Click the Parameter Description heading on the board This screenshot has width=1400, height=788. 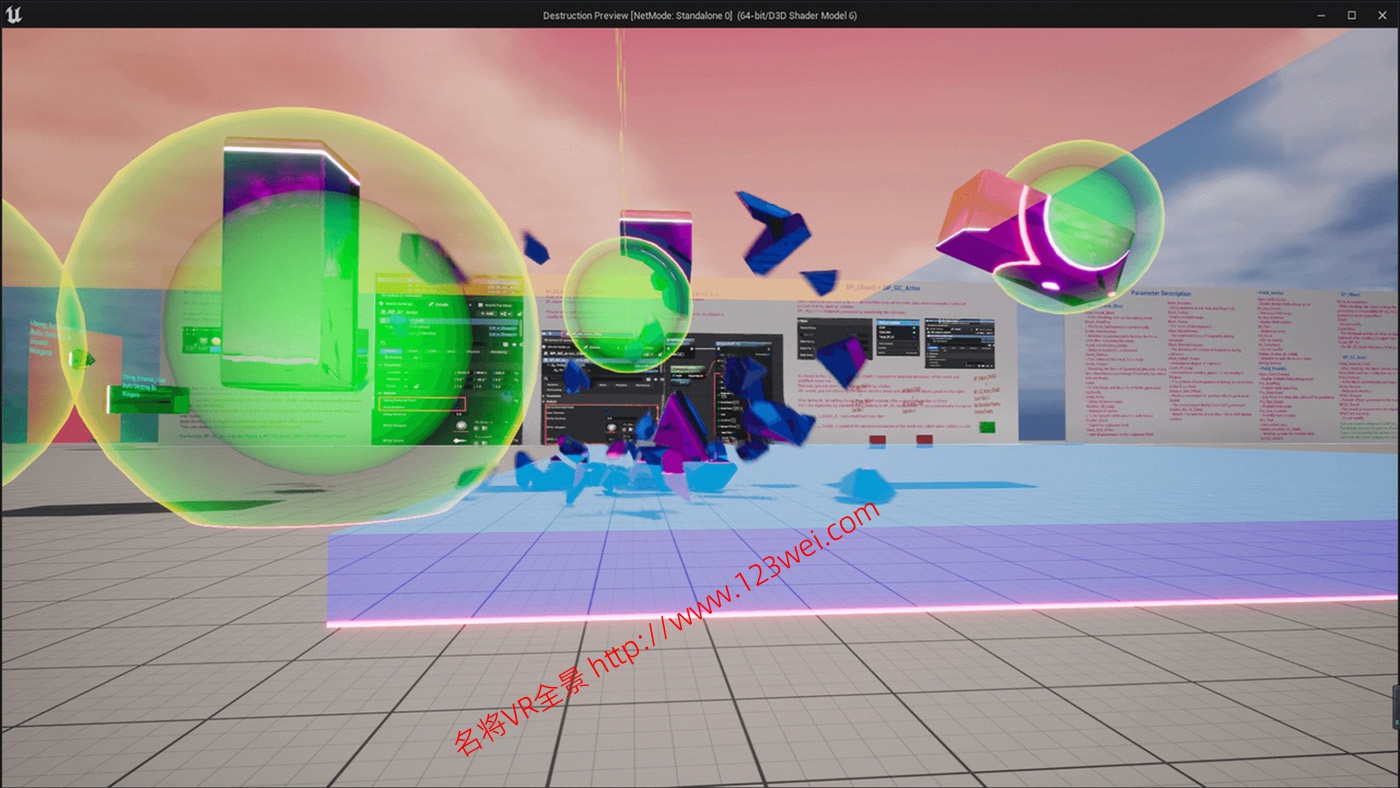[1160, 294]
